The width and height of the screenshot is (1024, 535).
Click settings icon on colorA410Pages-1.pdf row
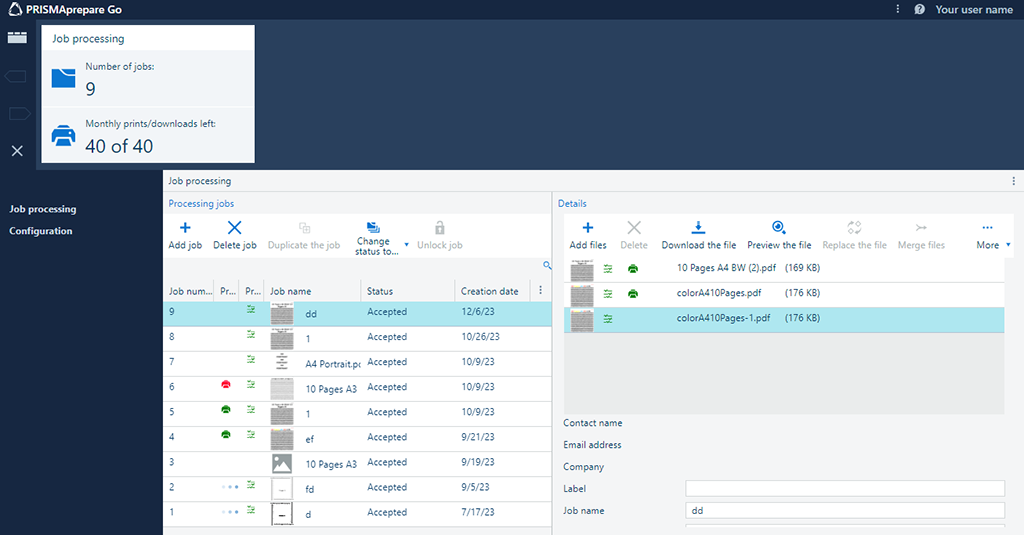608,319
